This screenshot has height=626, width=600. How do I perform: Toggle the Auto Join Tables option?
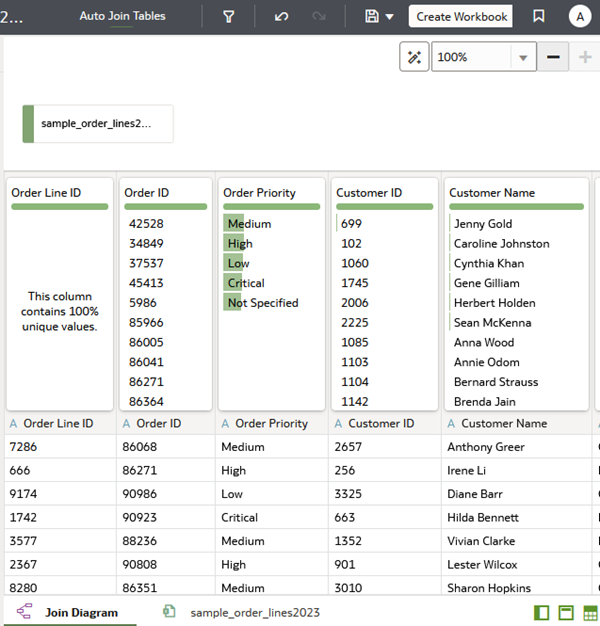pos(122,16)
